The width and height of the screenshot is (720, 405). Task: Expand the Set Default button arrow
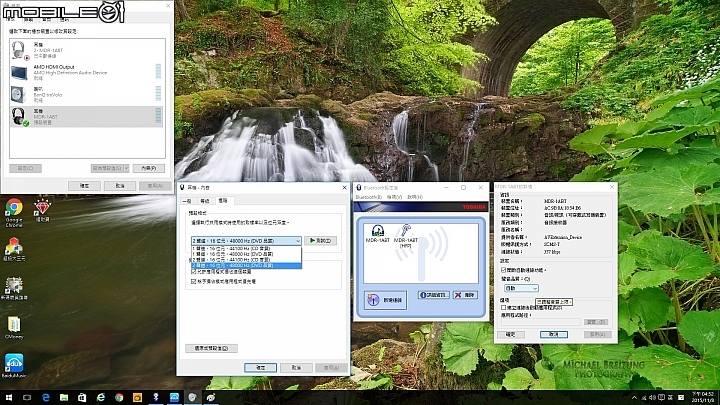click(126, 169)
